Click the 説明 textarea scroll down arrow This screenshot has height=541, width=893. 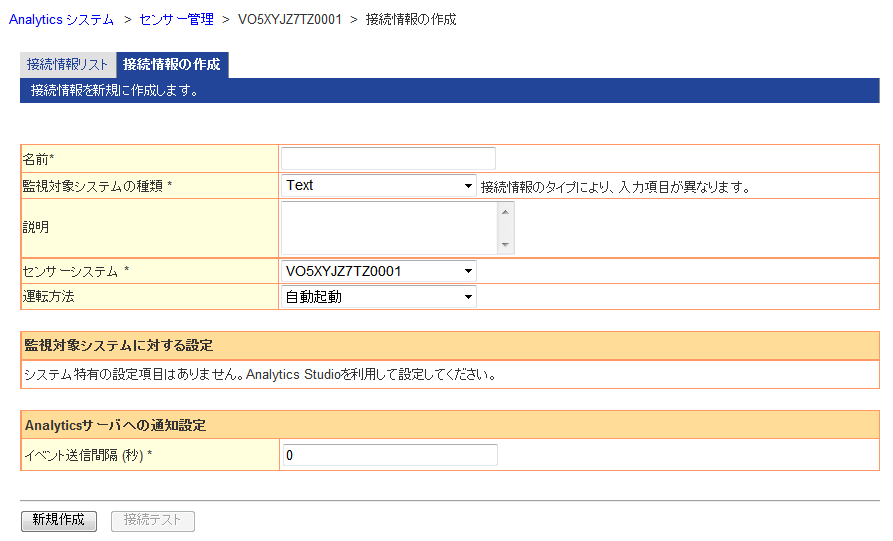pyautogui.click(x=505, y=245)
